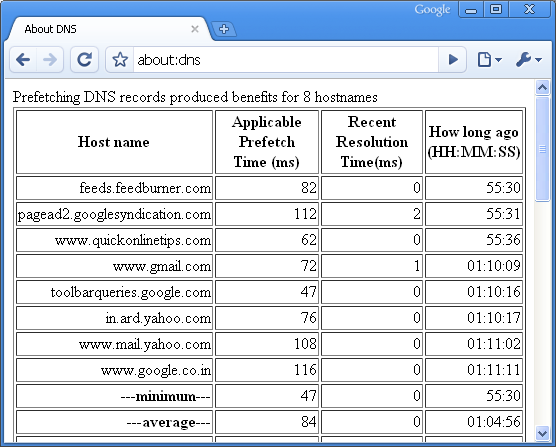Open a new tab with plus button
Image resolution: width=556 pixels, height=447 pixels.
click(x=224, y=29)
